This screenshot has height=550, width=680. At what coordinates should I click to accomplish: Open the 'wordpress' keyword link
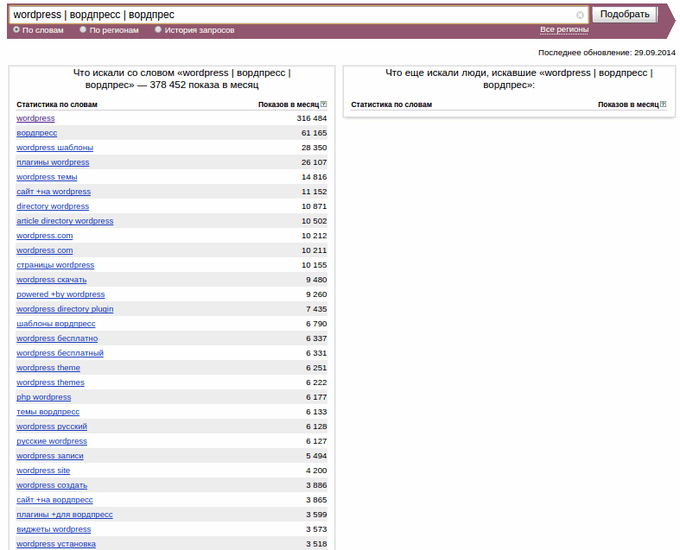click(x=35, y=118)
